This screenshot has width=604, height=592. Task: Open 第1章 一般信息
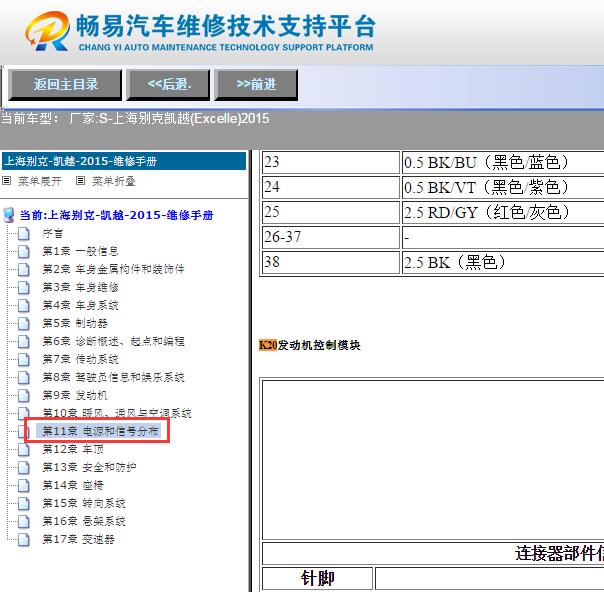(80, 252)
